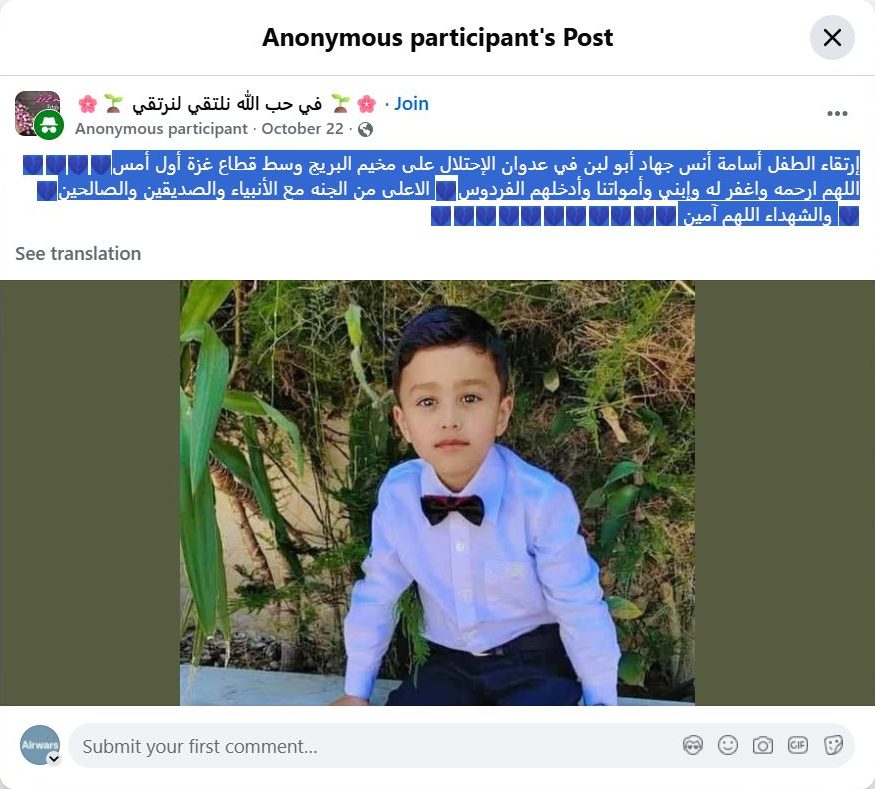
Task: Insert an avatar sticker in the comment
Action: pyautogui.click(x=693, y=745)
